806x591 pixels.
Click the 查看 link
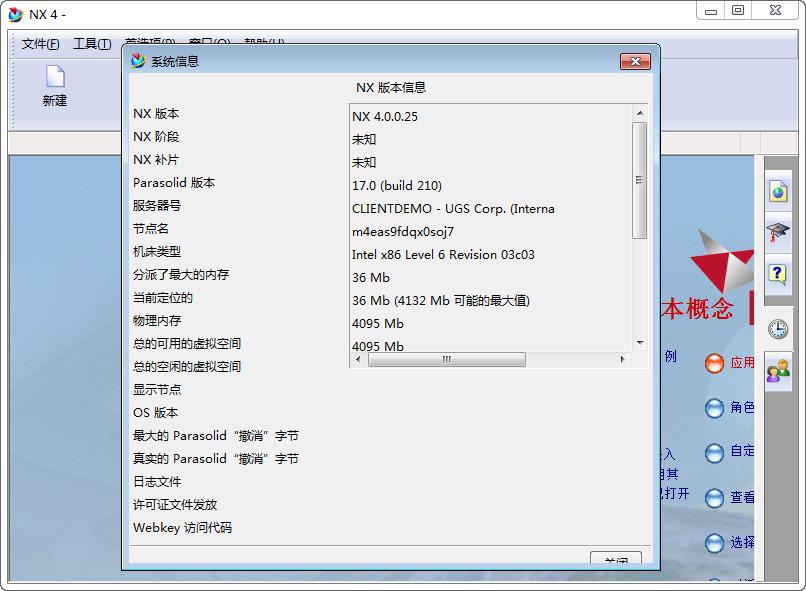(x=741, y=499)
